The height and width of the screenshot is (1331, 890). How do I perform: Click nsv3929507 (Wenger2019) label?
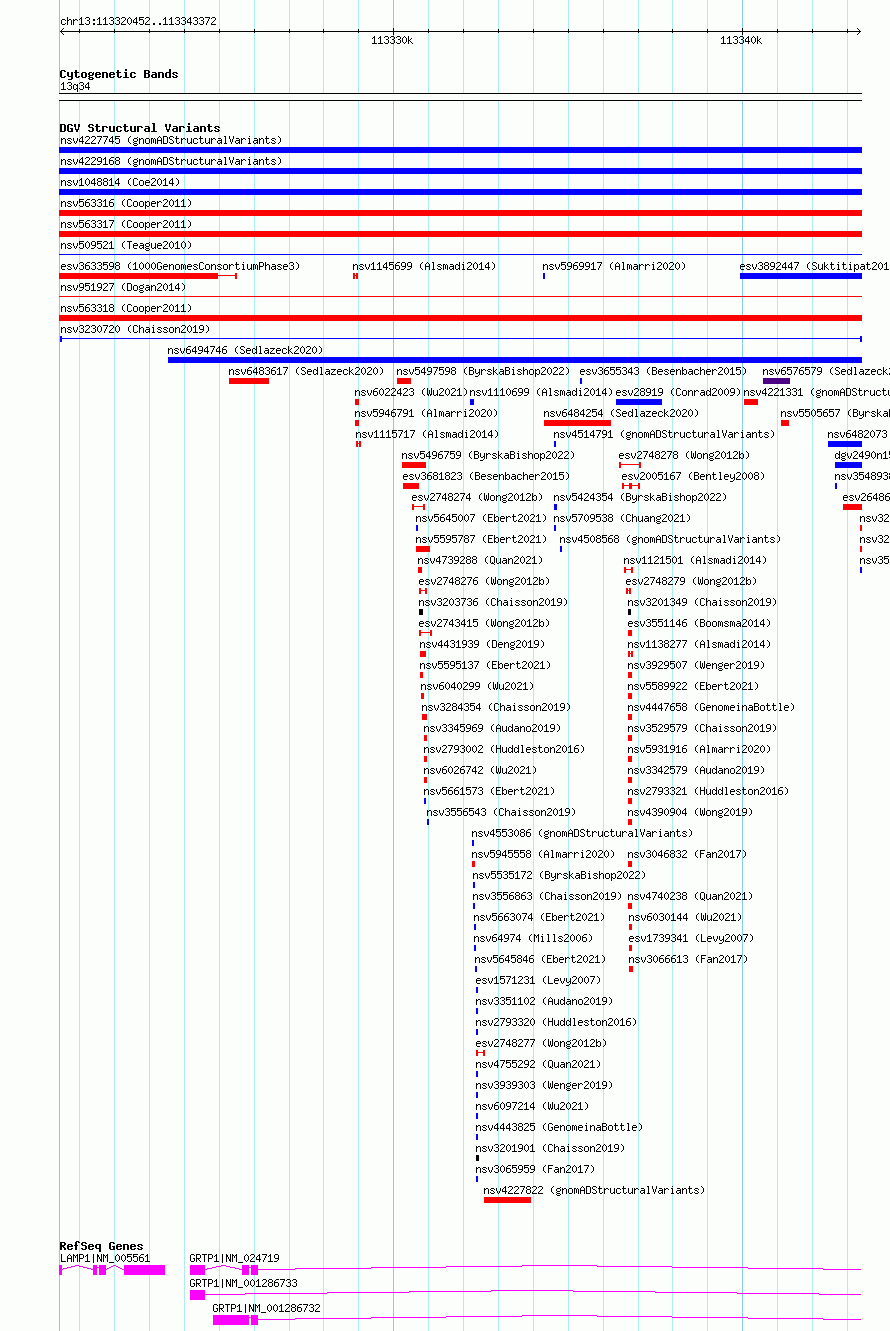click(696, 665)
